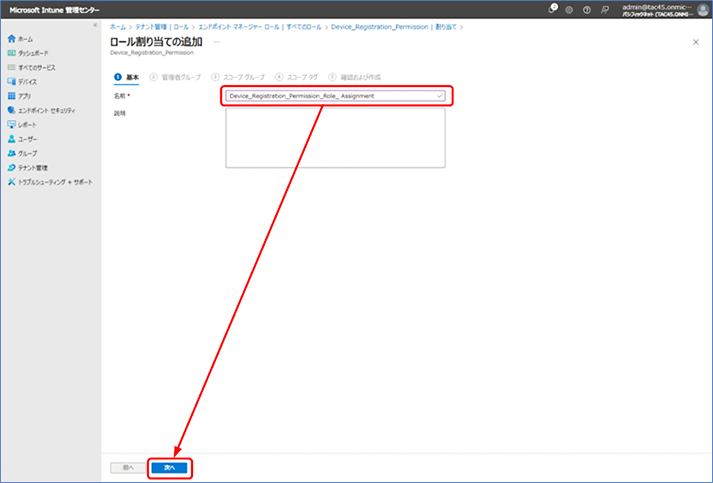
Task: Open ユーザー in the sidebar
Action: 23,139
